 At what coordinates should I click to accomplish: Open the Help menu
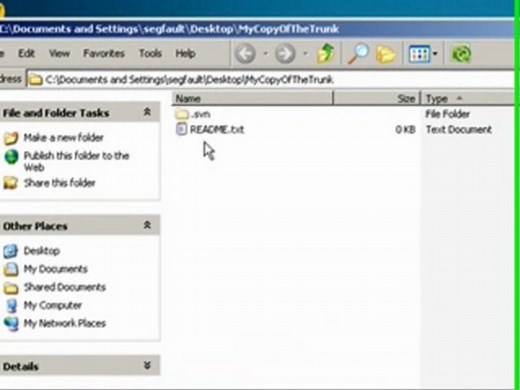coord(185,53)
